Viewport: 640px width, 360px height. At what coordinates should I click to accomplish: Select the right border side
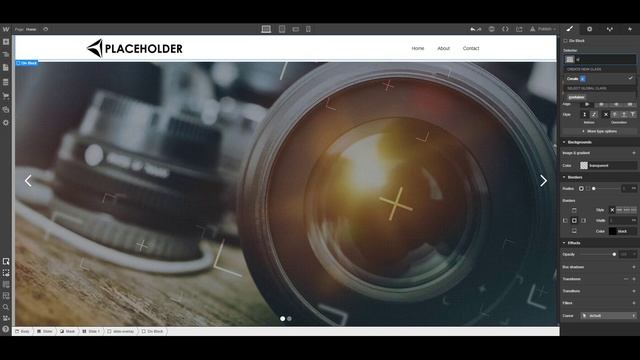tap(583, 220)
